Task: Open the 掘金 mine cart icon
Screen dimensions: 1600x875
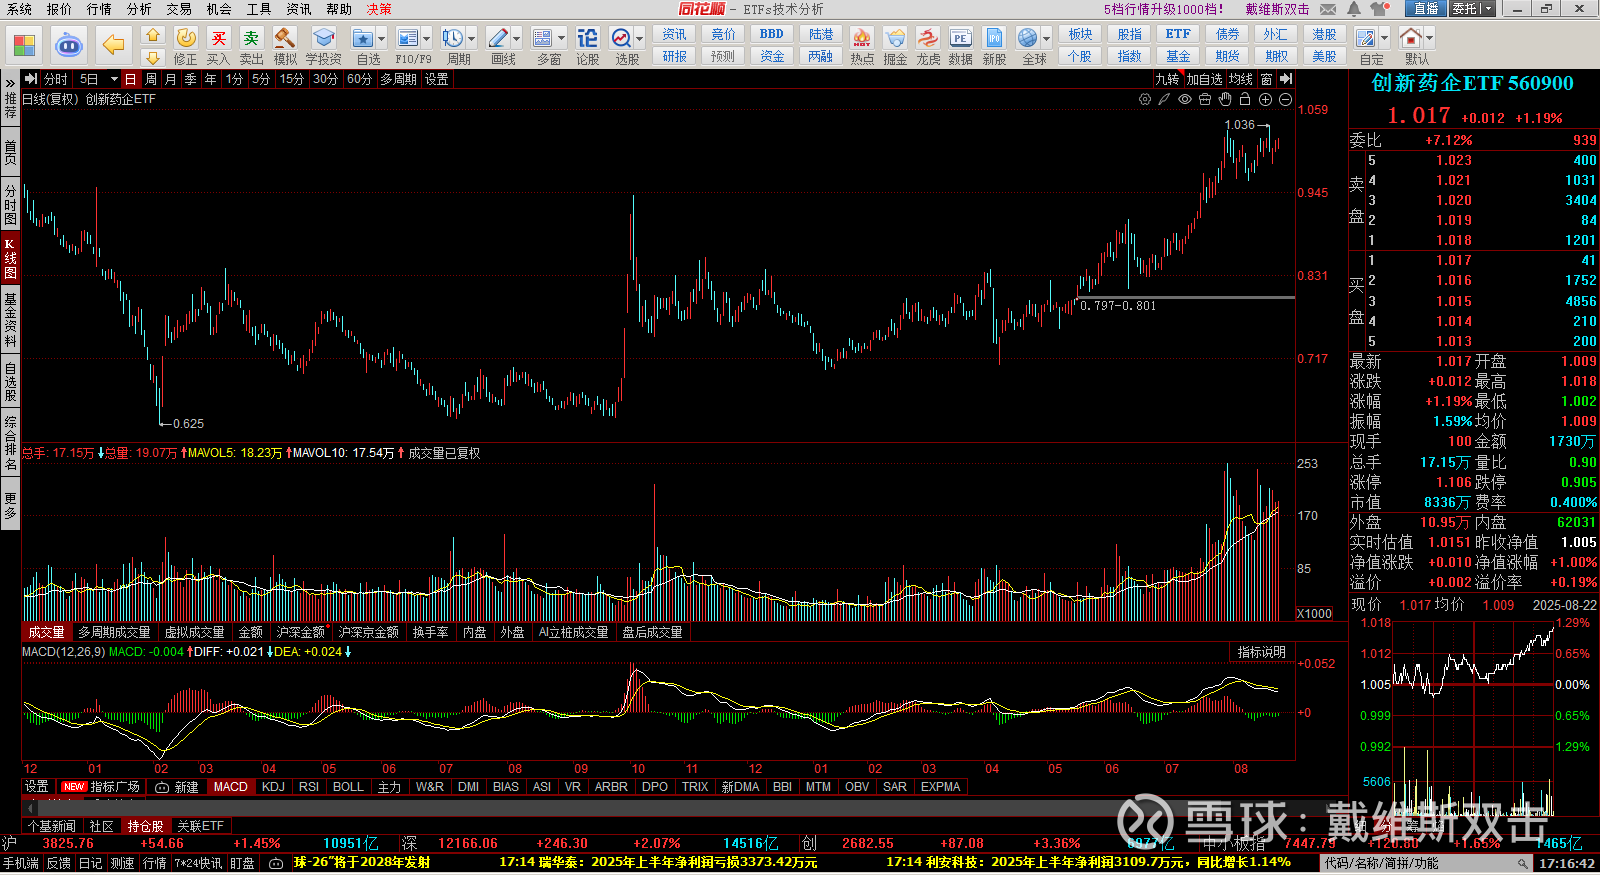Action: tap(895, 38)
